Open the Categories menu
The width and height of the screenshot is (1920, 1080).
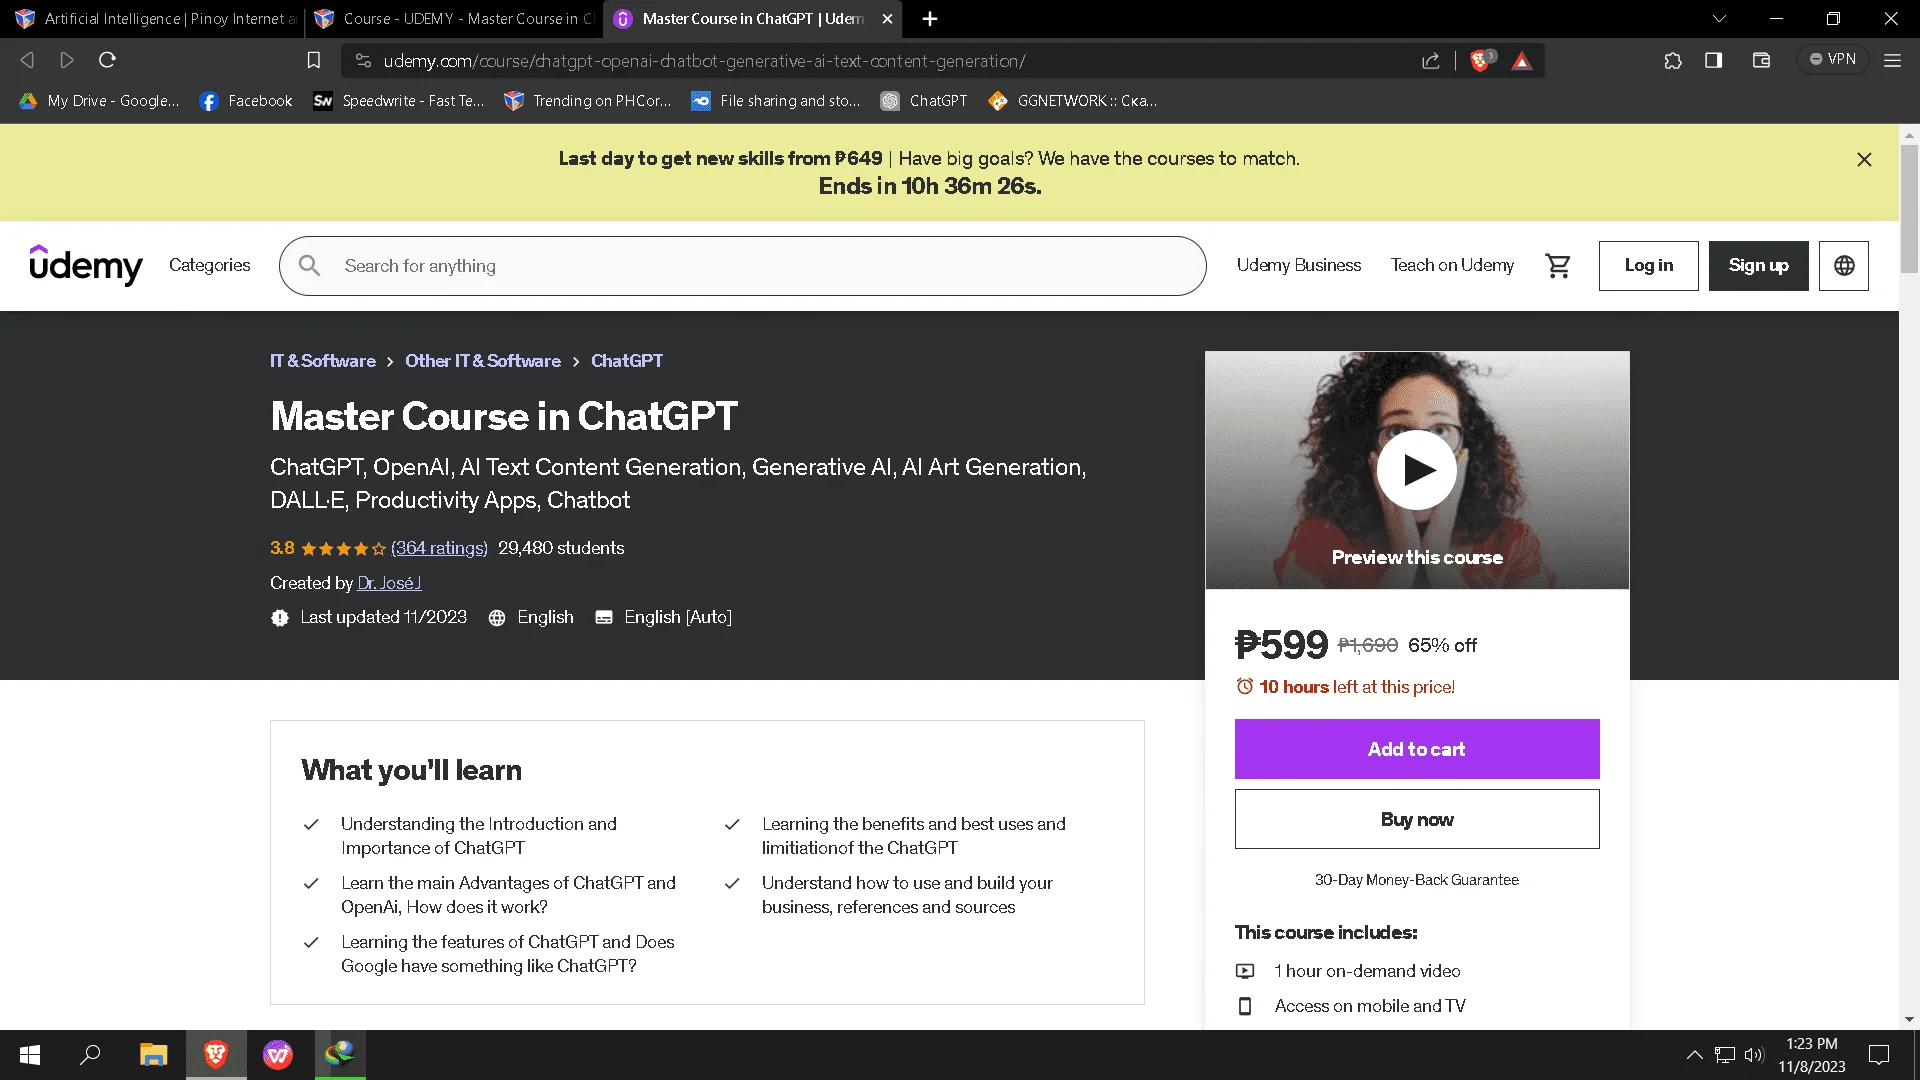point(210,265)
